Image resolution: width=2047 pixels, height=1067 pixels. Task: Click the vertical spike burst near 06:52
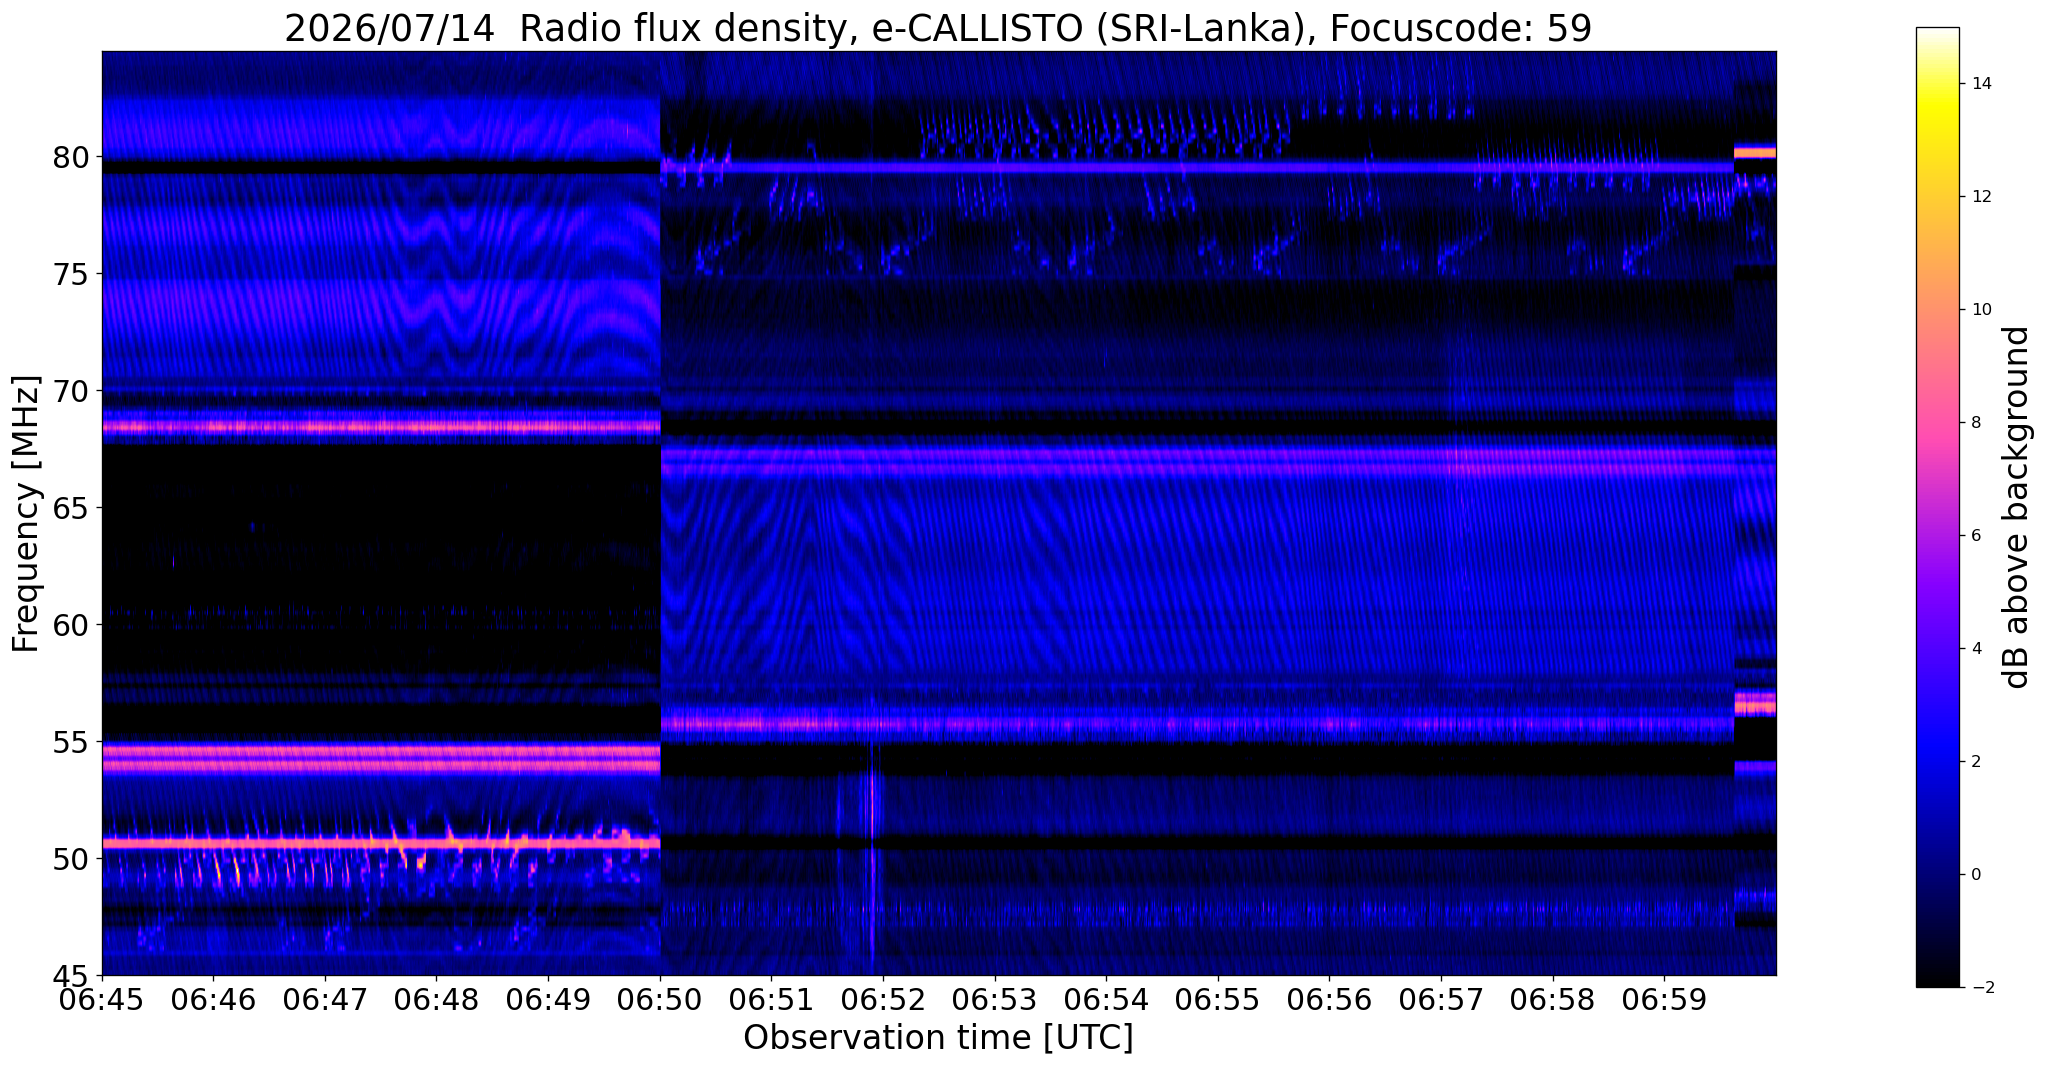point(873,850)
